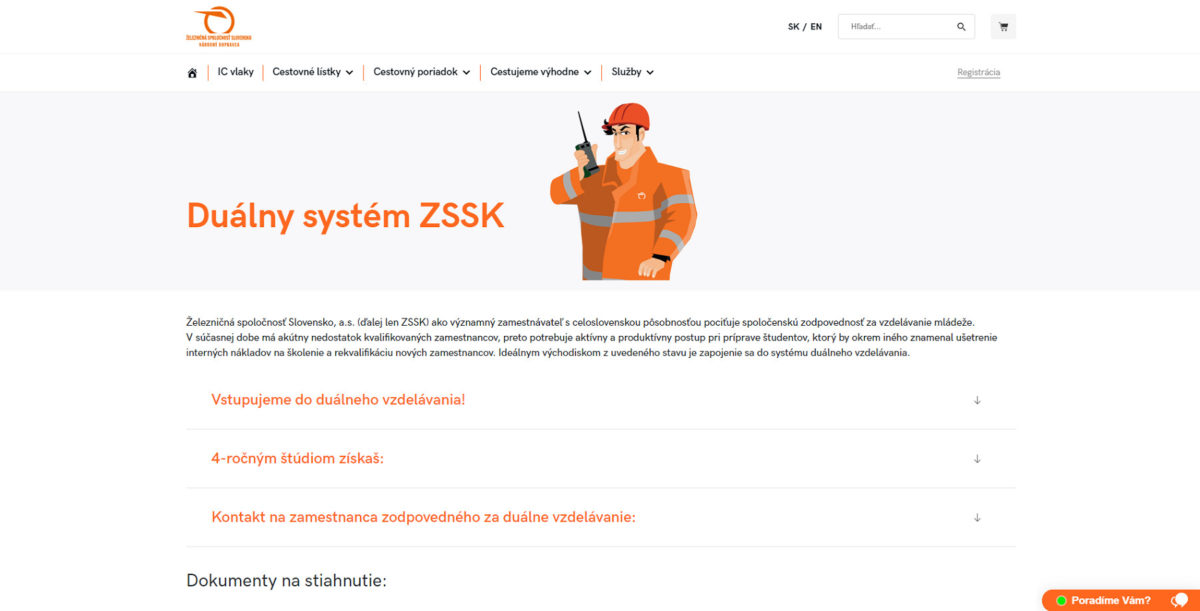1200x611 pixels.
Task: Open Cestujeme výhodne dropdown menu
Action: (541, 72)
